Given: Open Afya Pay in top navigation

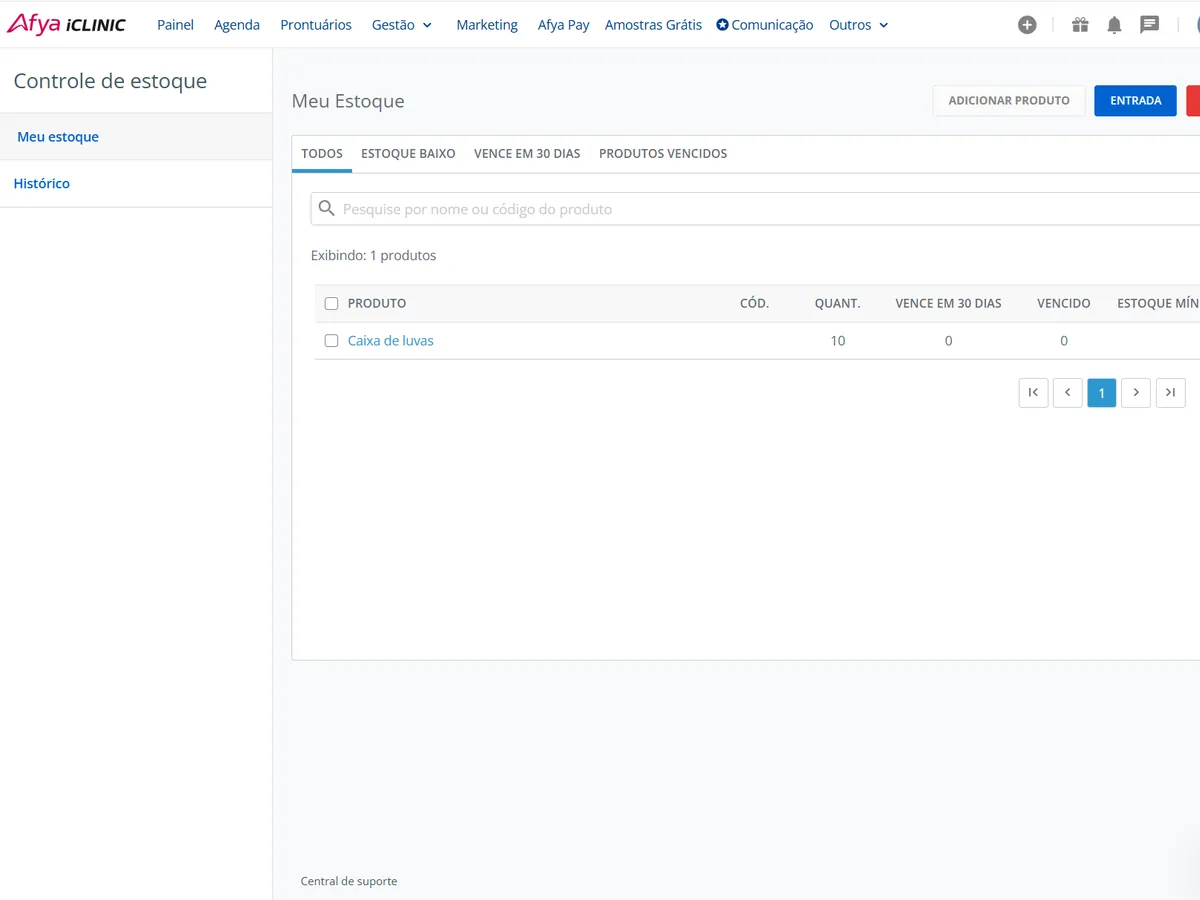Looking at the screenshot, I should 564,25.
